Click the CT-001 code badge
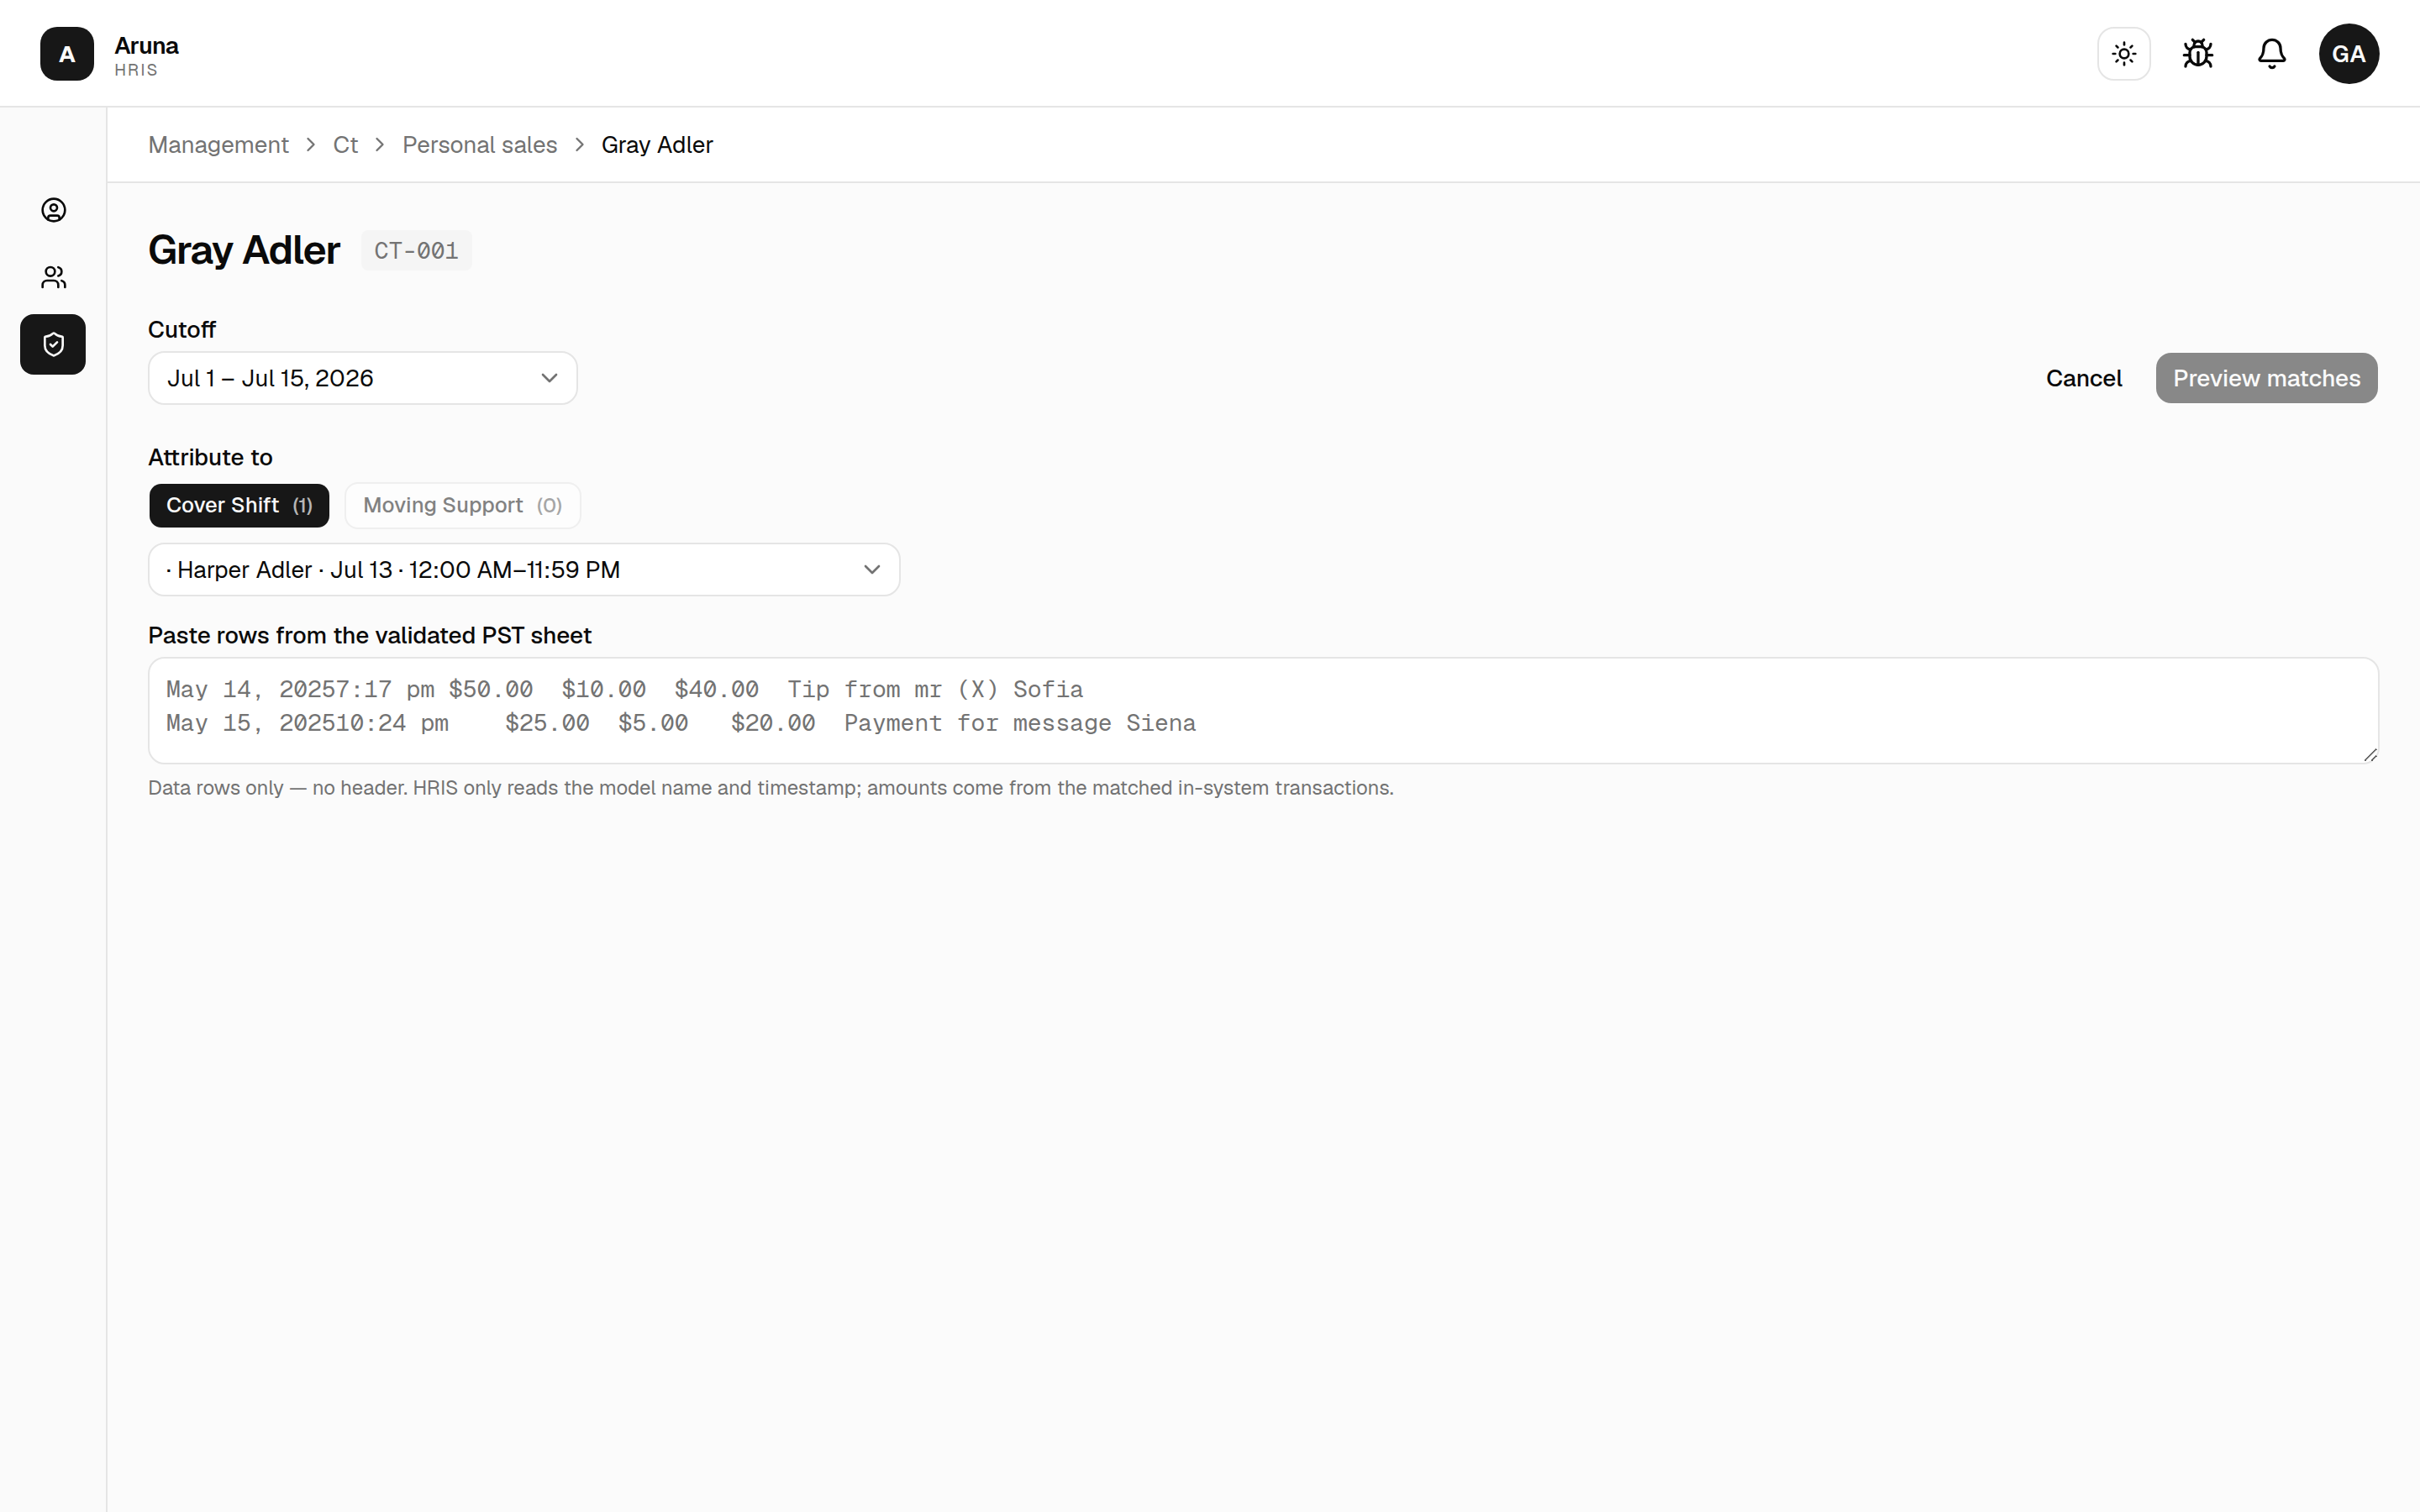This screenshot has height=1512, width=2420. pyautogui.click(x=416, y=250)
